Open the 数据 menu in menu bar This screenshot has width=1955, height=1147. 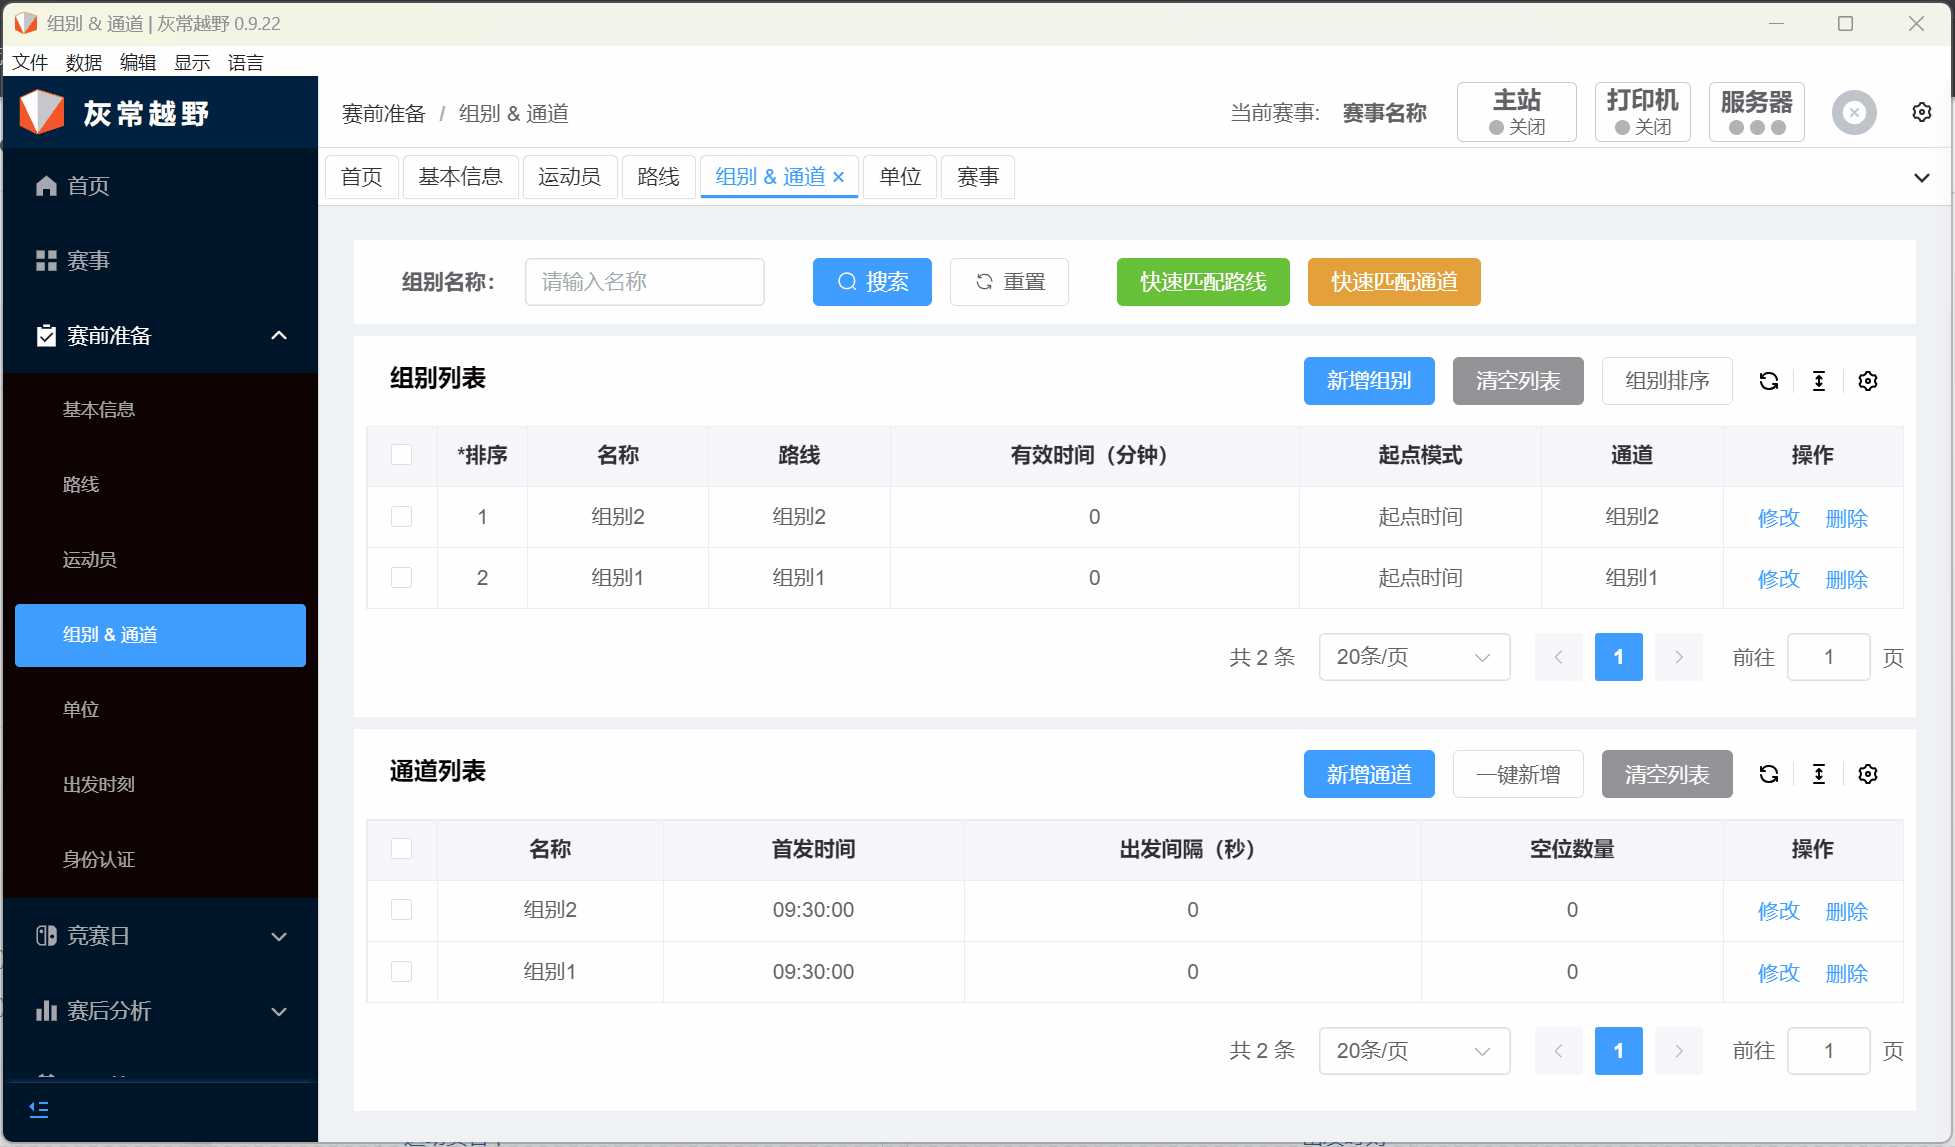coord(83,62)
